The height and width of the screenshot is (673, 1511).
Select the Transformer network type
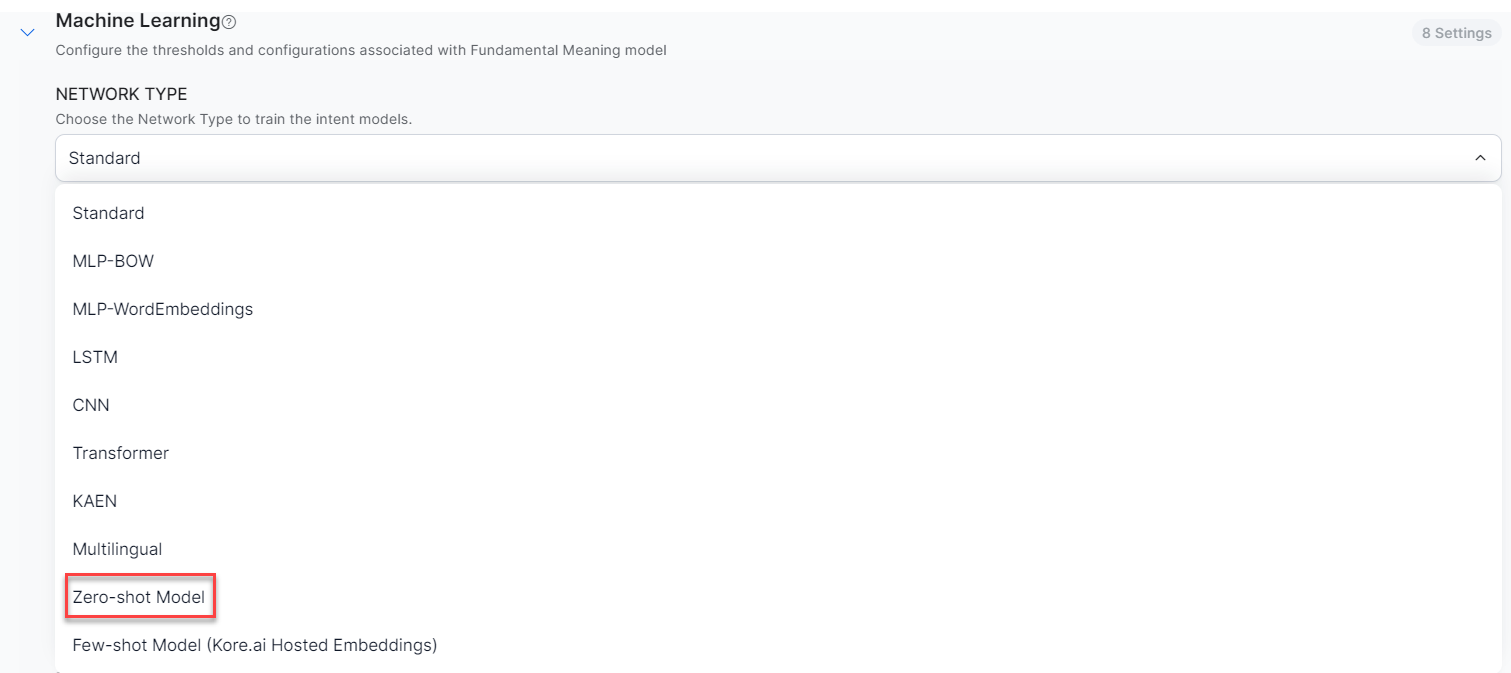click(120, 453)
